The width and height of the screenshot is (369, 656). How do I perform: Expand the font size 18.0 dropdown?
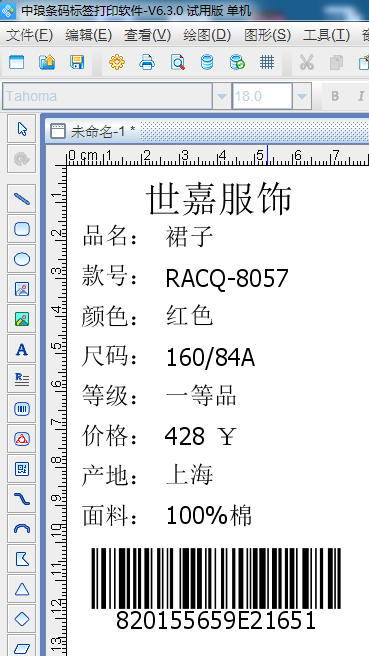(x=302, y=96)
